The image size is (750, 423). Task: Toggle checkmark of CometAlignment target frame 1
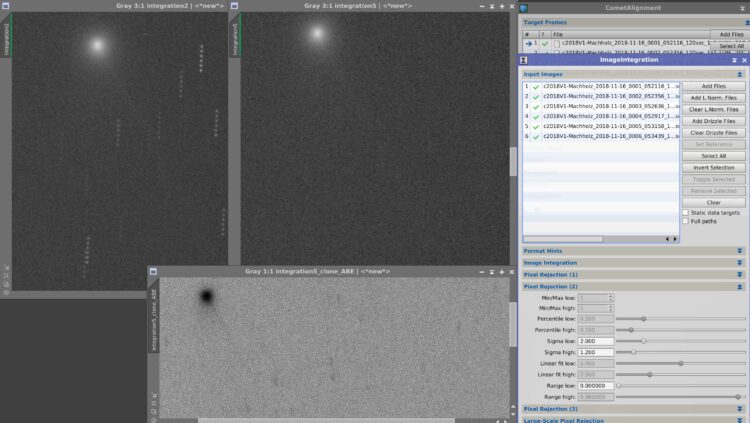[545, 44]
